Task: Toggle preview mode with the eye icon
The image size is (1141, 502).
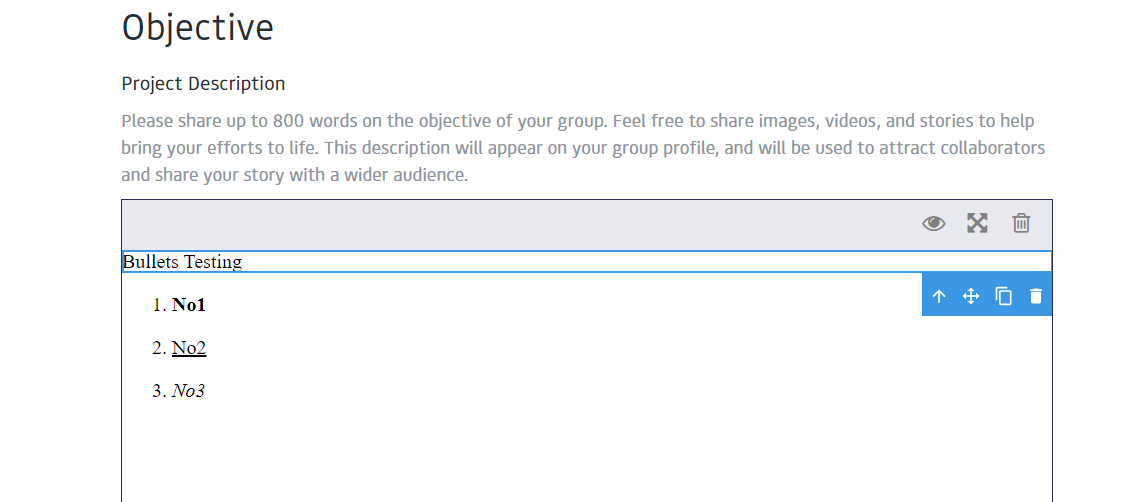Action: pos(933,223)
